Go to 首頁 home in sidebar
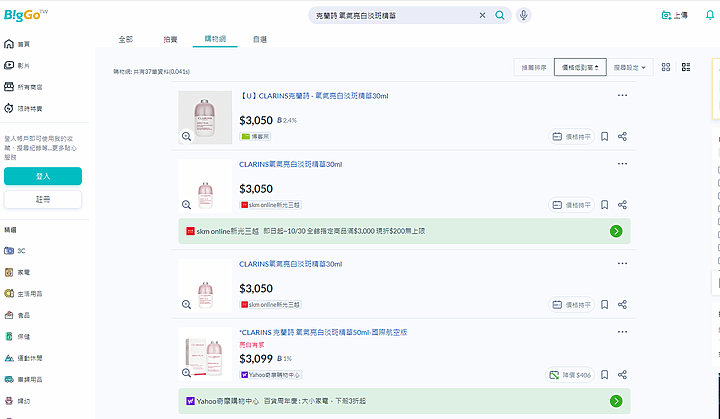Screen dimensions: 720x419 coord(17,44)
